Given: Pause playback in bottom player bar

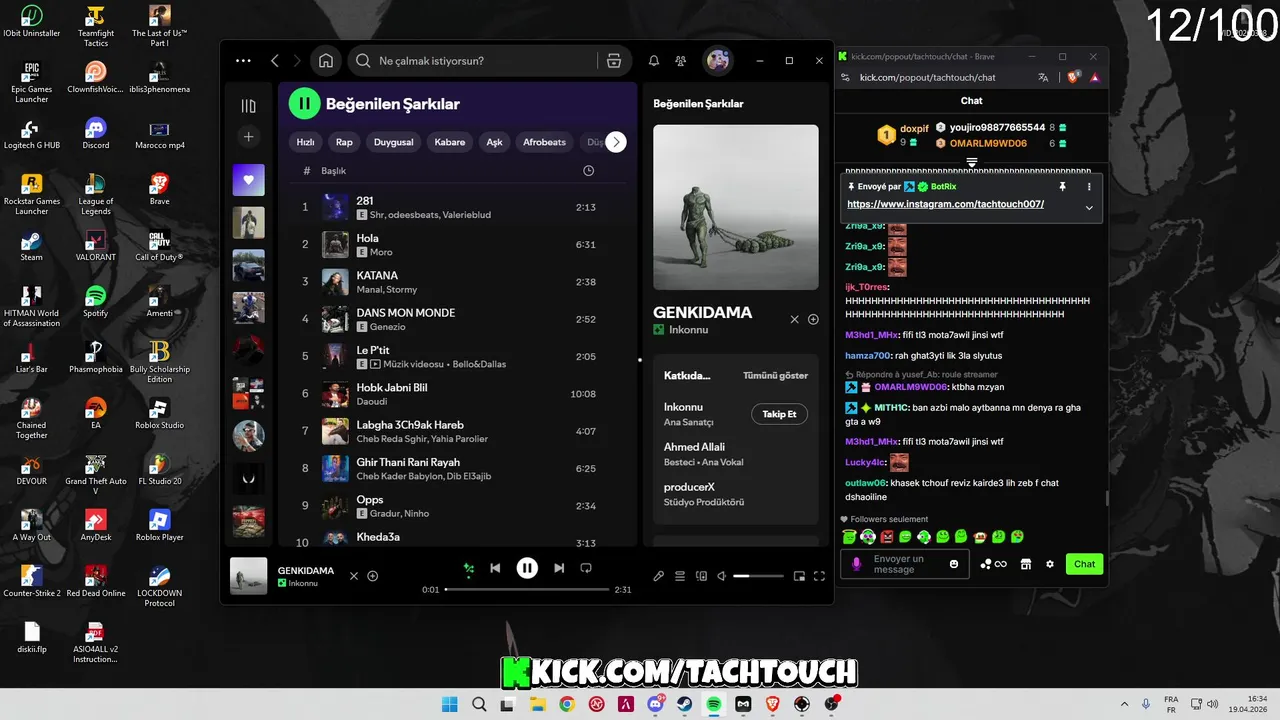Looking at the screenshot, I should click(x=527, y=568).
